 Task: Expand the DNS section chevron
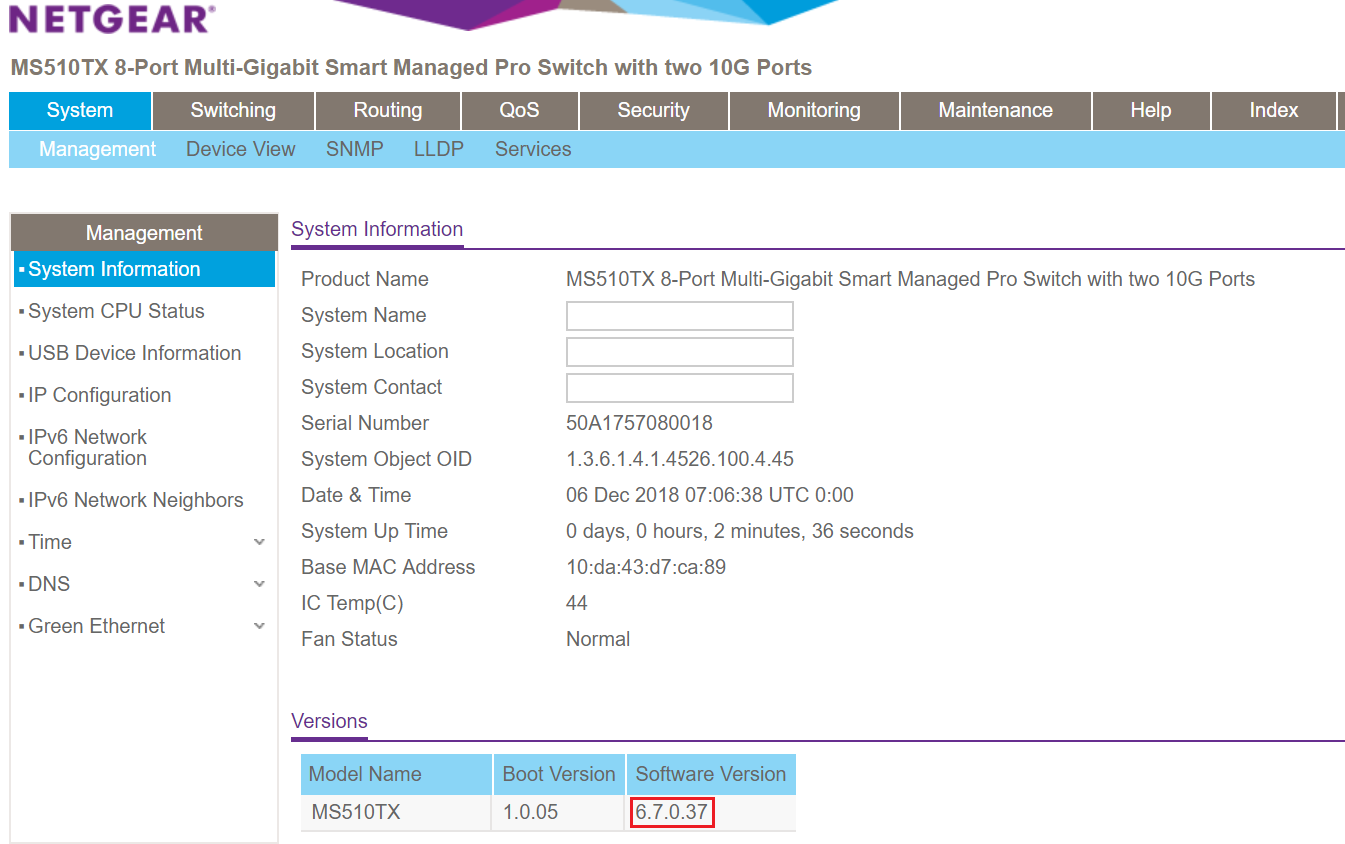coord(259,584)
